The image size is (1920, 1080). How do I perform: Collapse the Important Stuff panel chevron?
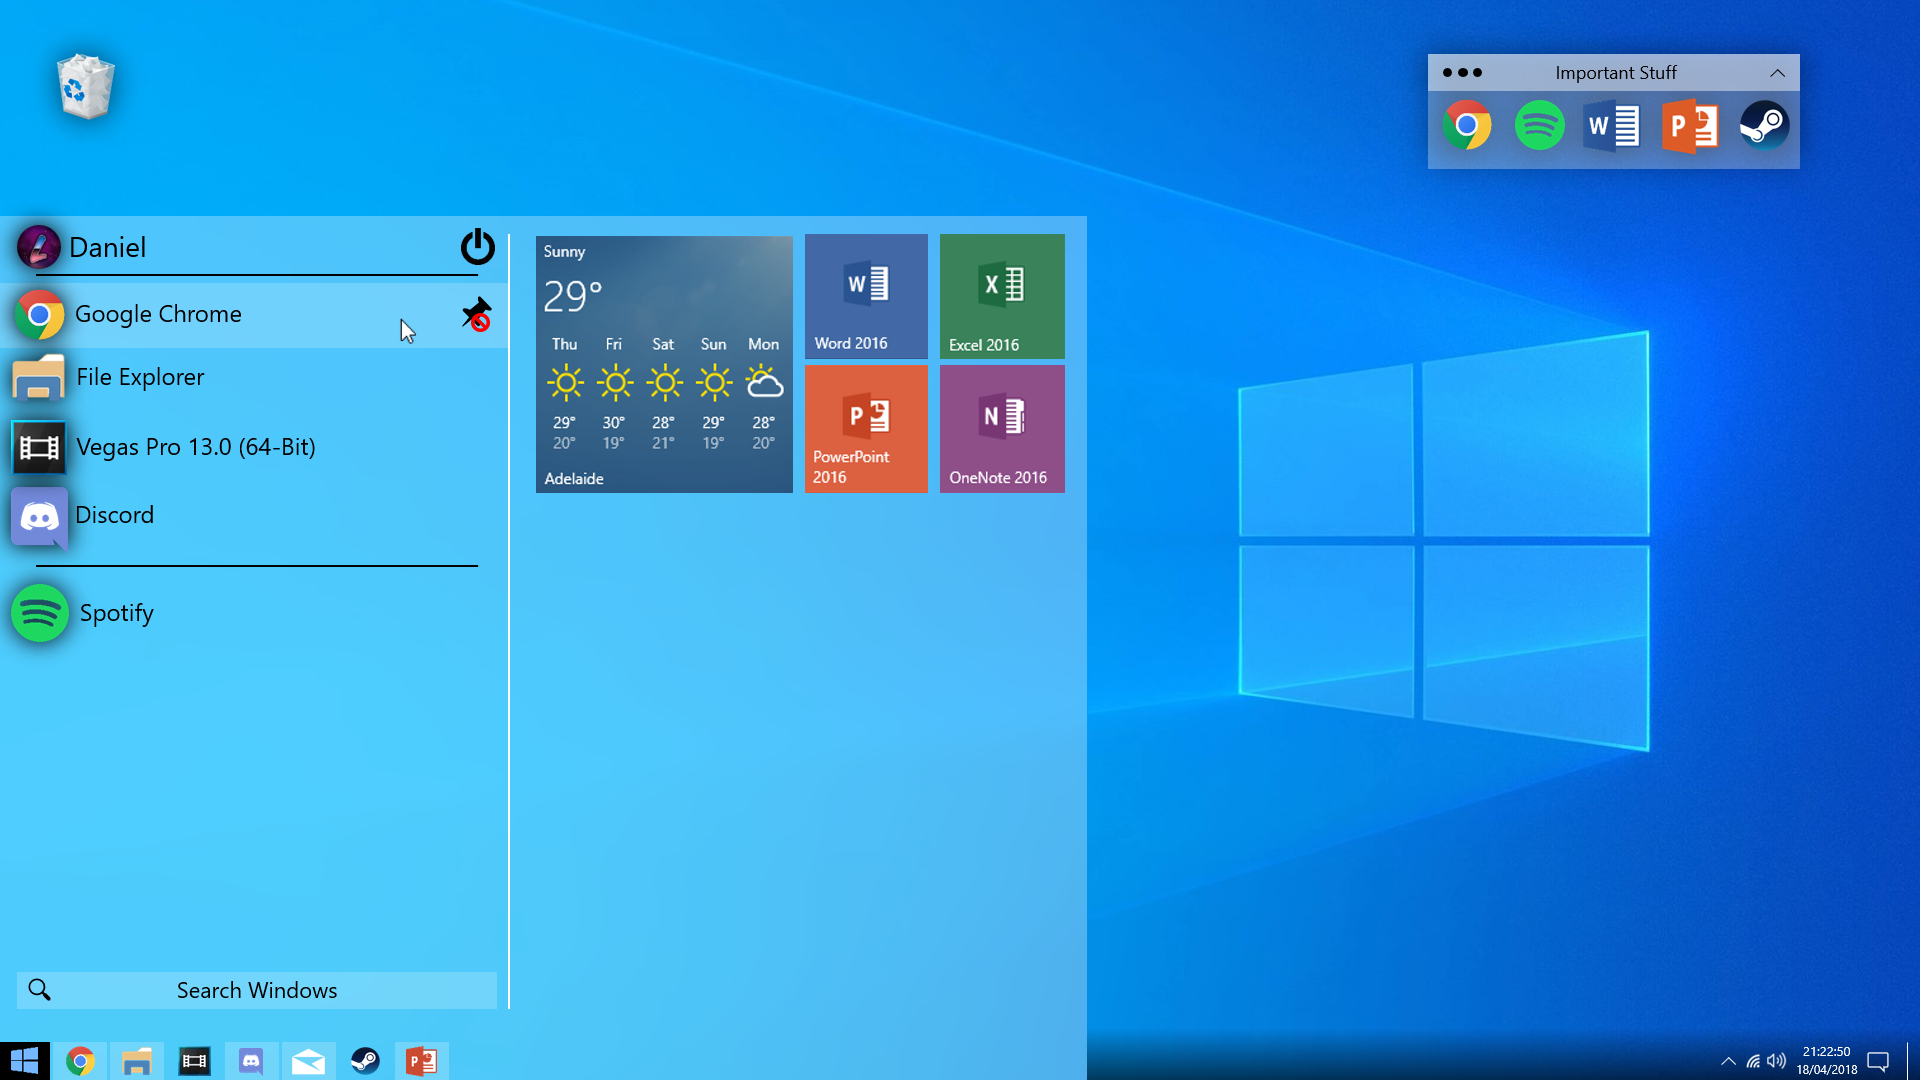click(x=1777, y=73)
